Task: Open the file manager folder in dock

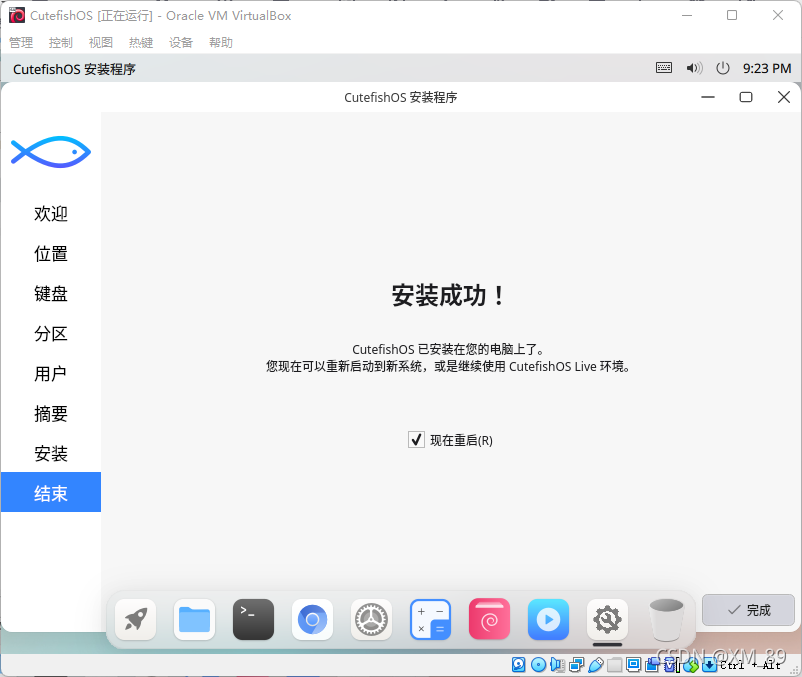Action: click(194, 619)
